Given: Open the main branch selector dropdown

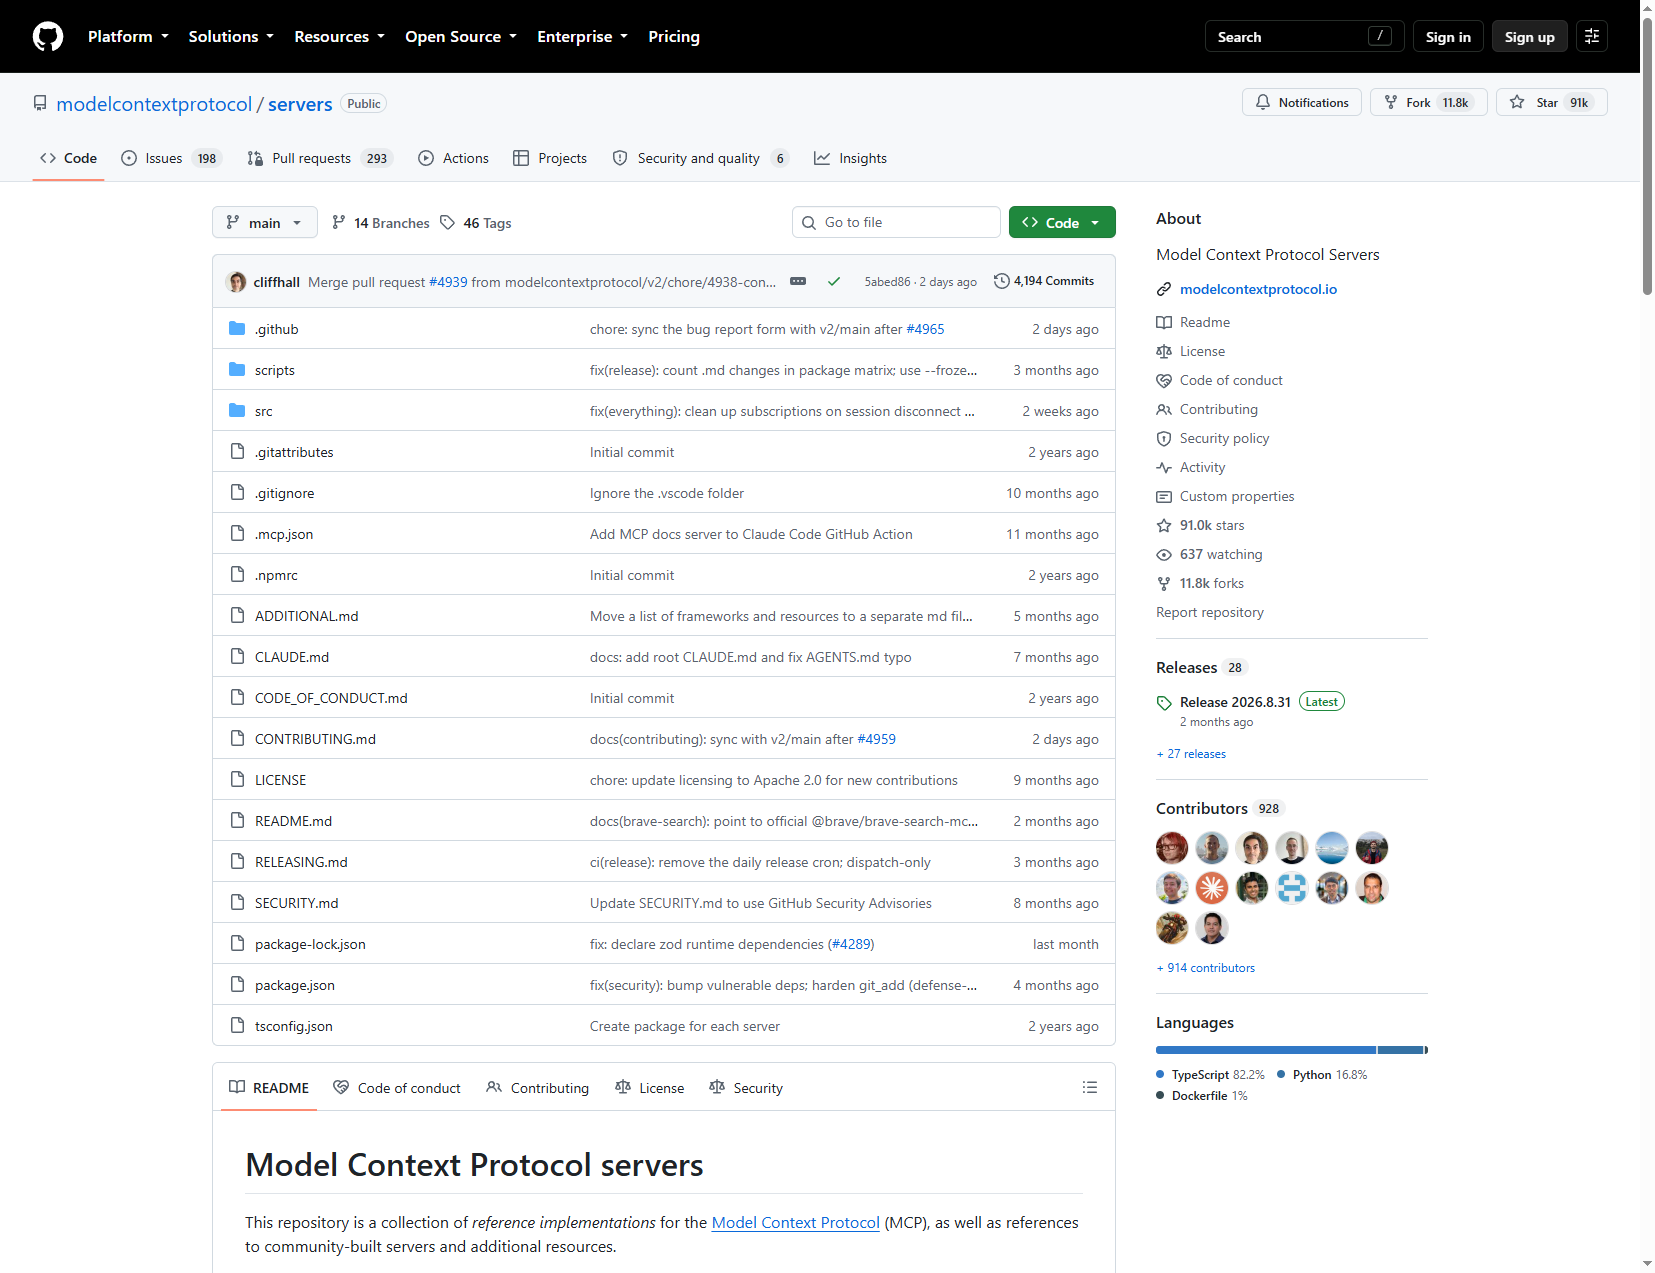Looking at the screenshot, I should click(x=265, y=222).
